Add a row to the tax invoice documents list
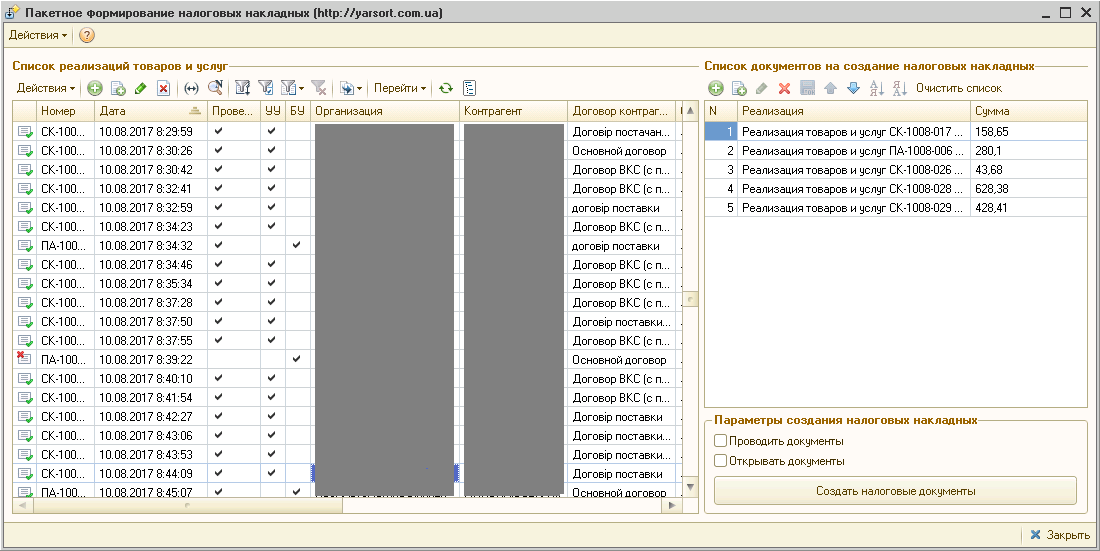Image resolution: width=1100 pixels, height=551 pixels. [716, 88]
